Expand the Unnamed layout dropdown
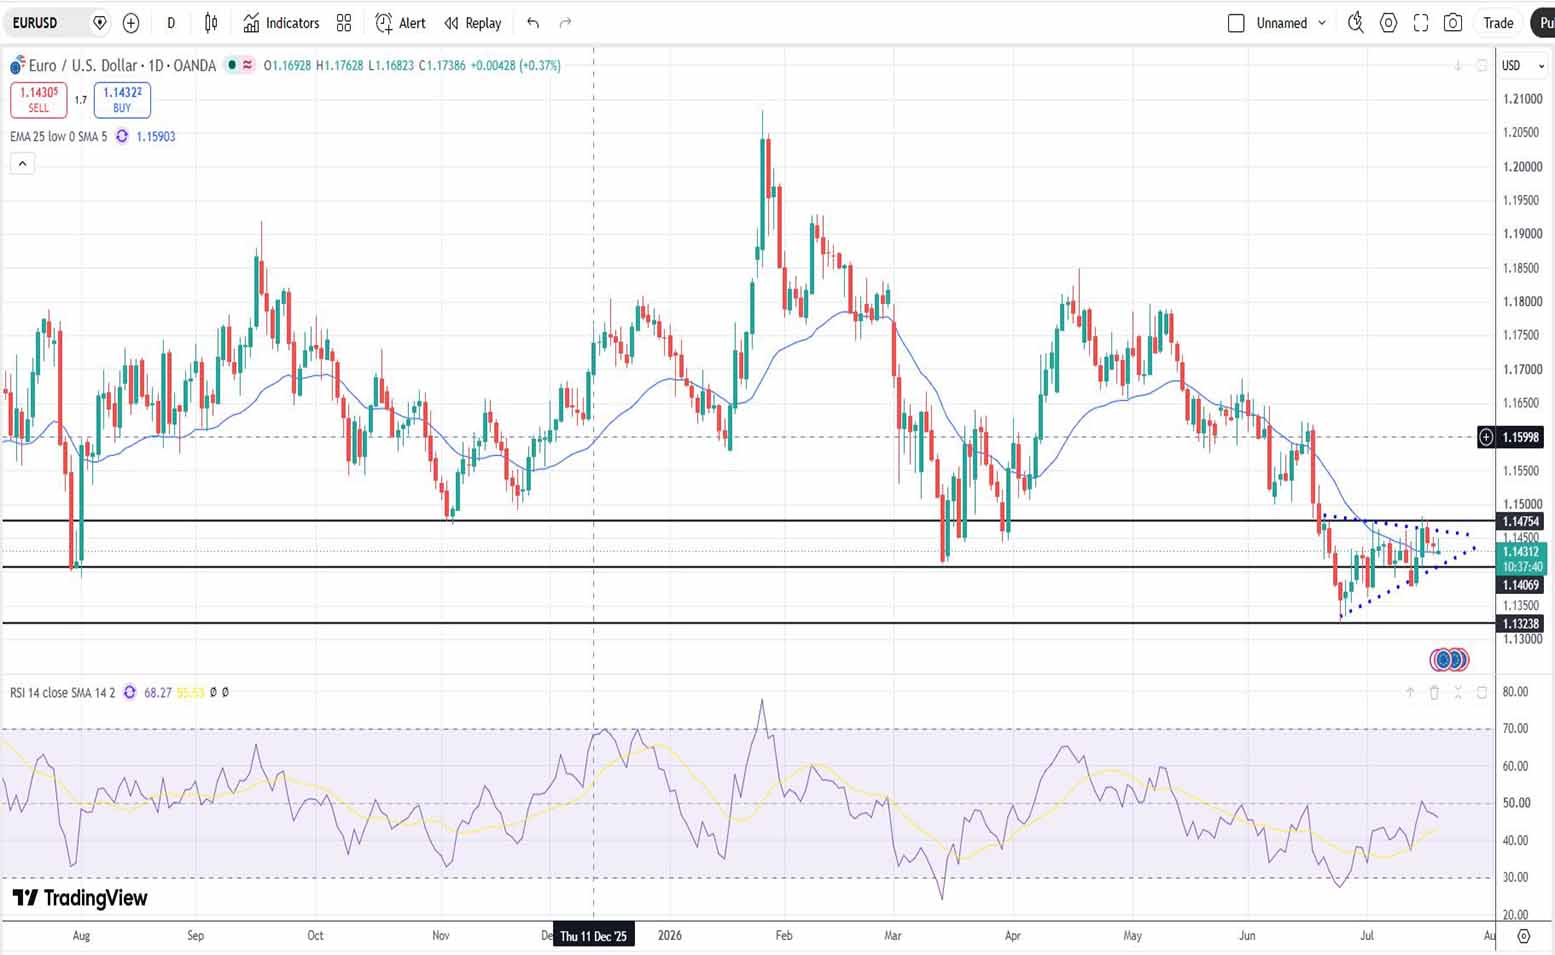 pos(1322,23)
